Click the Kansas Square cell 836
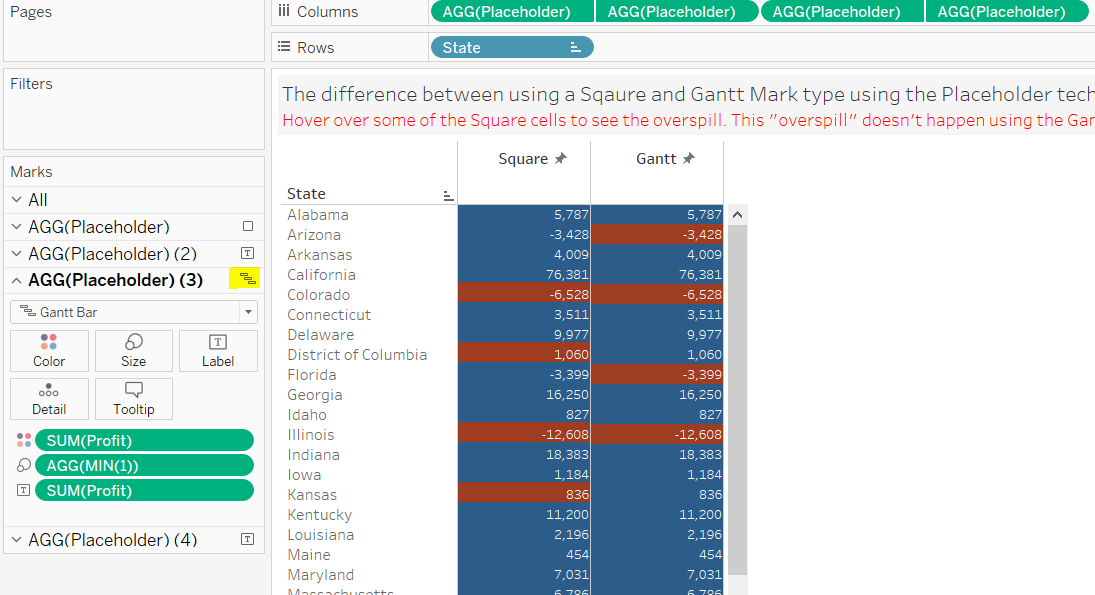The height and width of the screenshot is (595, 1095). point(524,494)
